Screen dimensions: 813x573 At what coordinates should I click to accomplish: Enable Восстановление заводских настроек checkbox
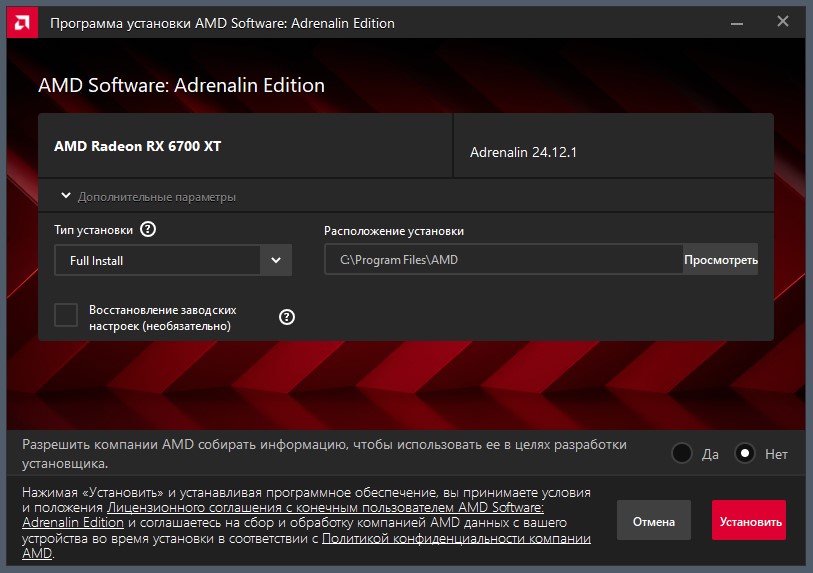pyautogui.click(x=66, y=315)
